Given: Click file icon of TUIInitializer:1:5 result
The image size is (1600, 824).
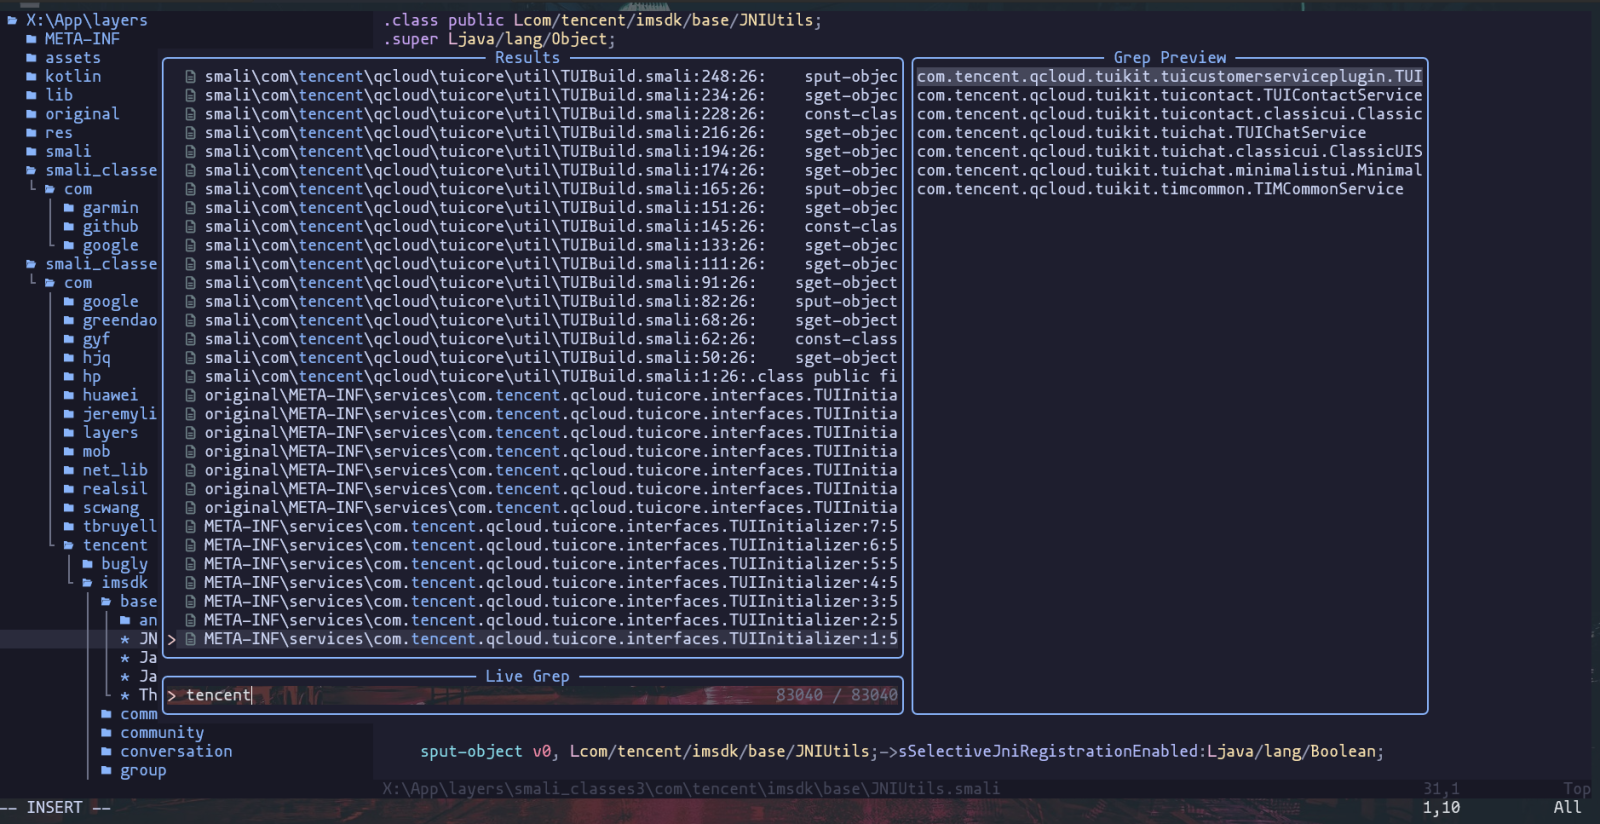Looking at the screenshot, I should [190, 639].
